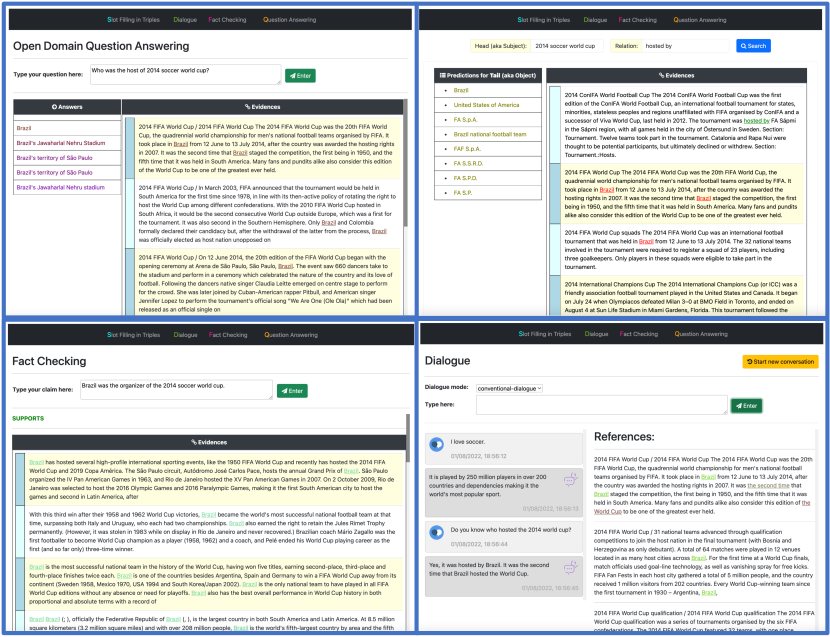Open the Dialogue mode dropdown

tap(509, 389)
